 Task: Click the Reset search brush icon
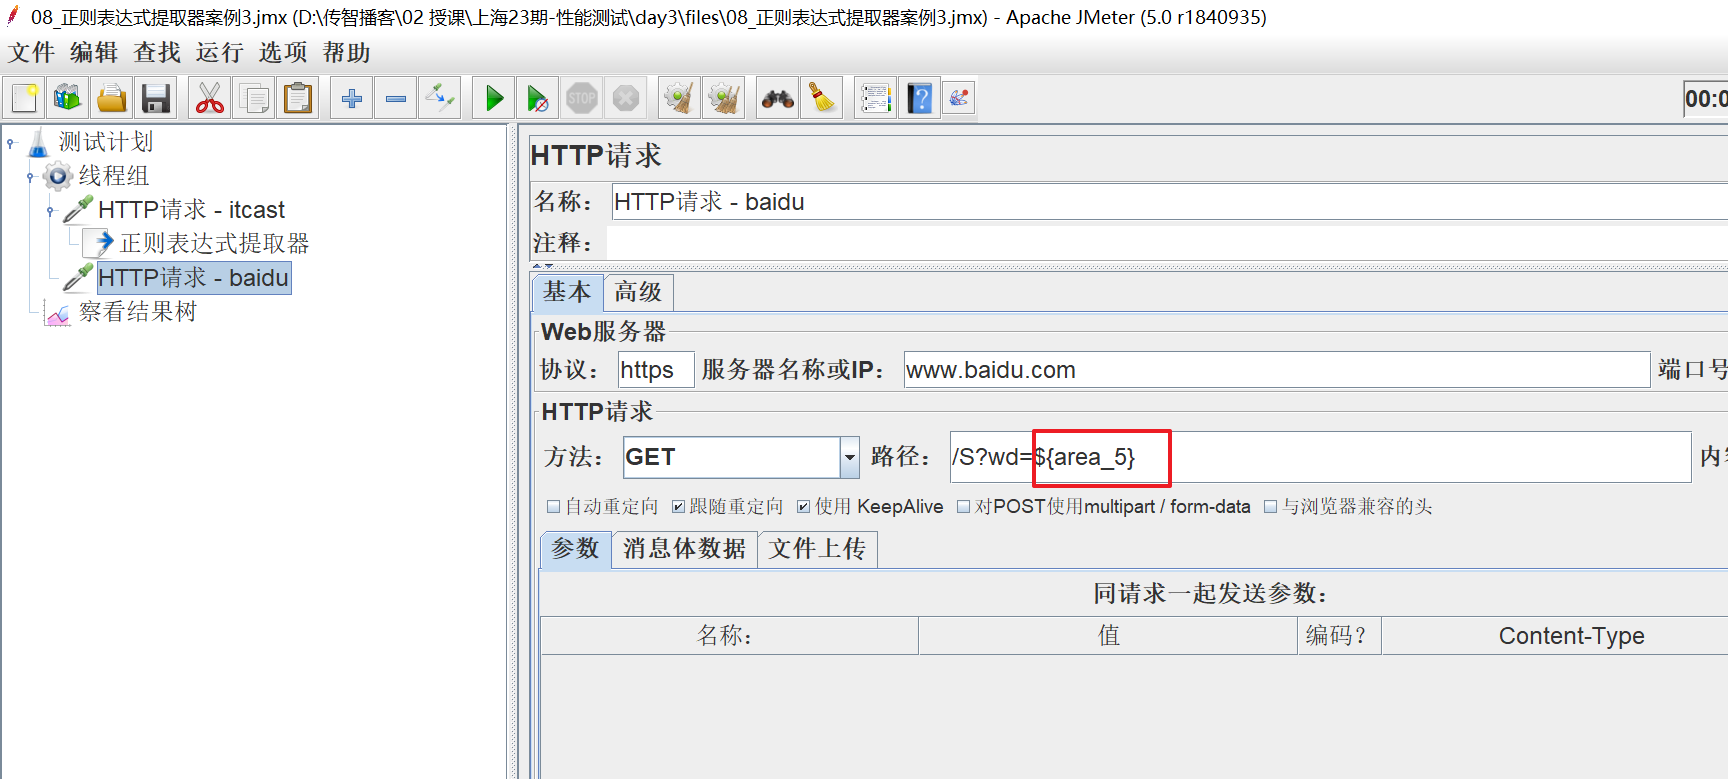point(822,98)
